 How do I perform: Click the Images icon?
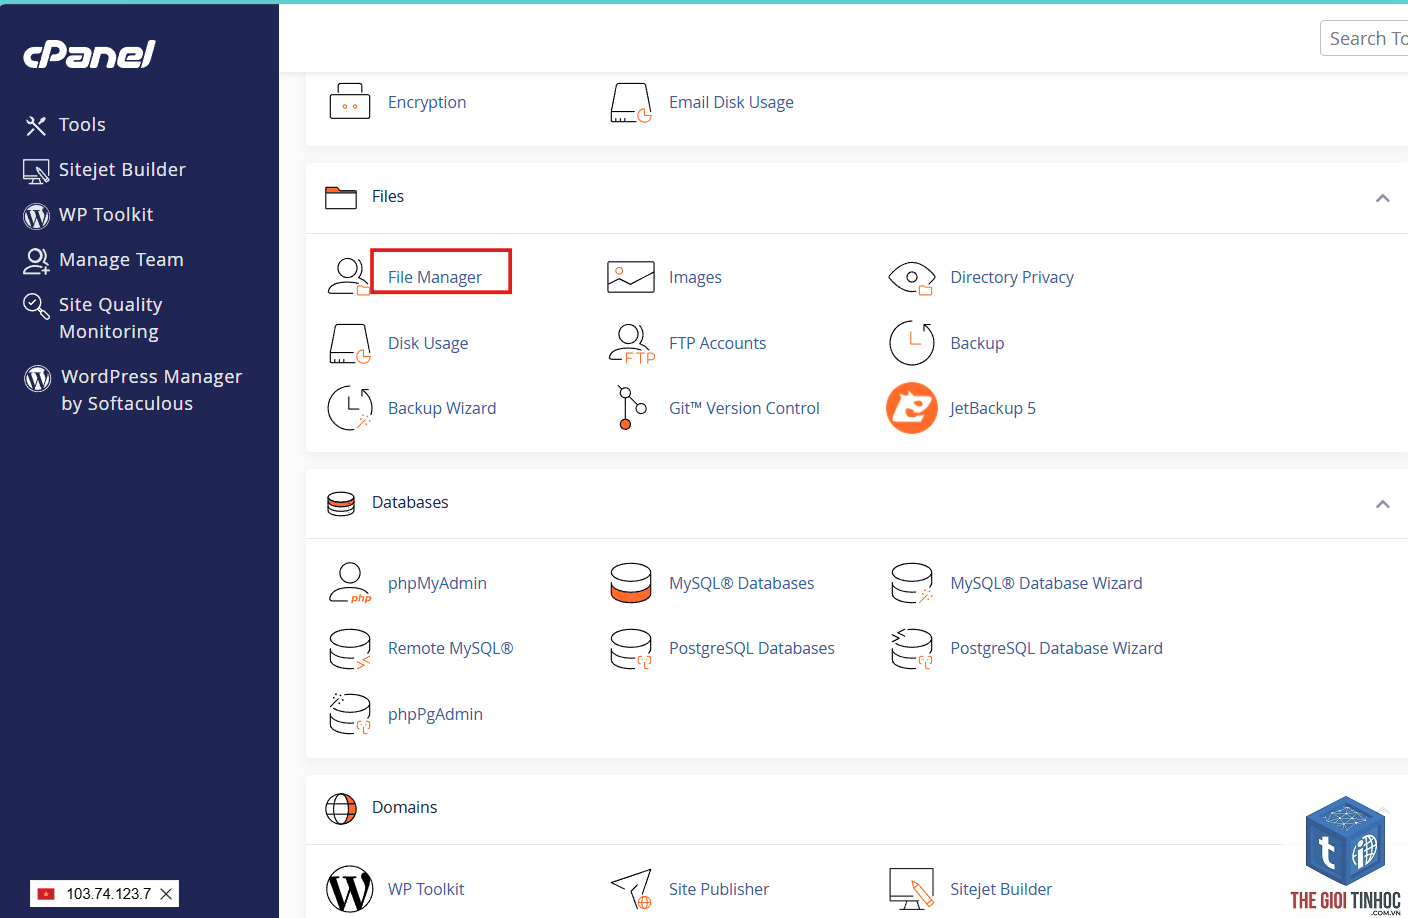631,277
